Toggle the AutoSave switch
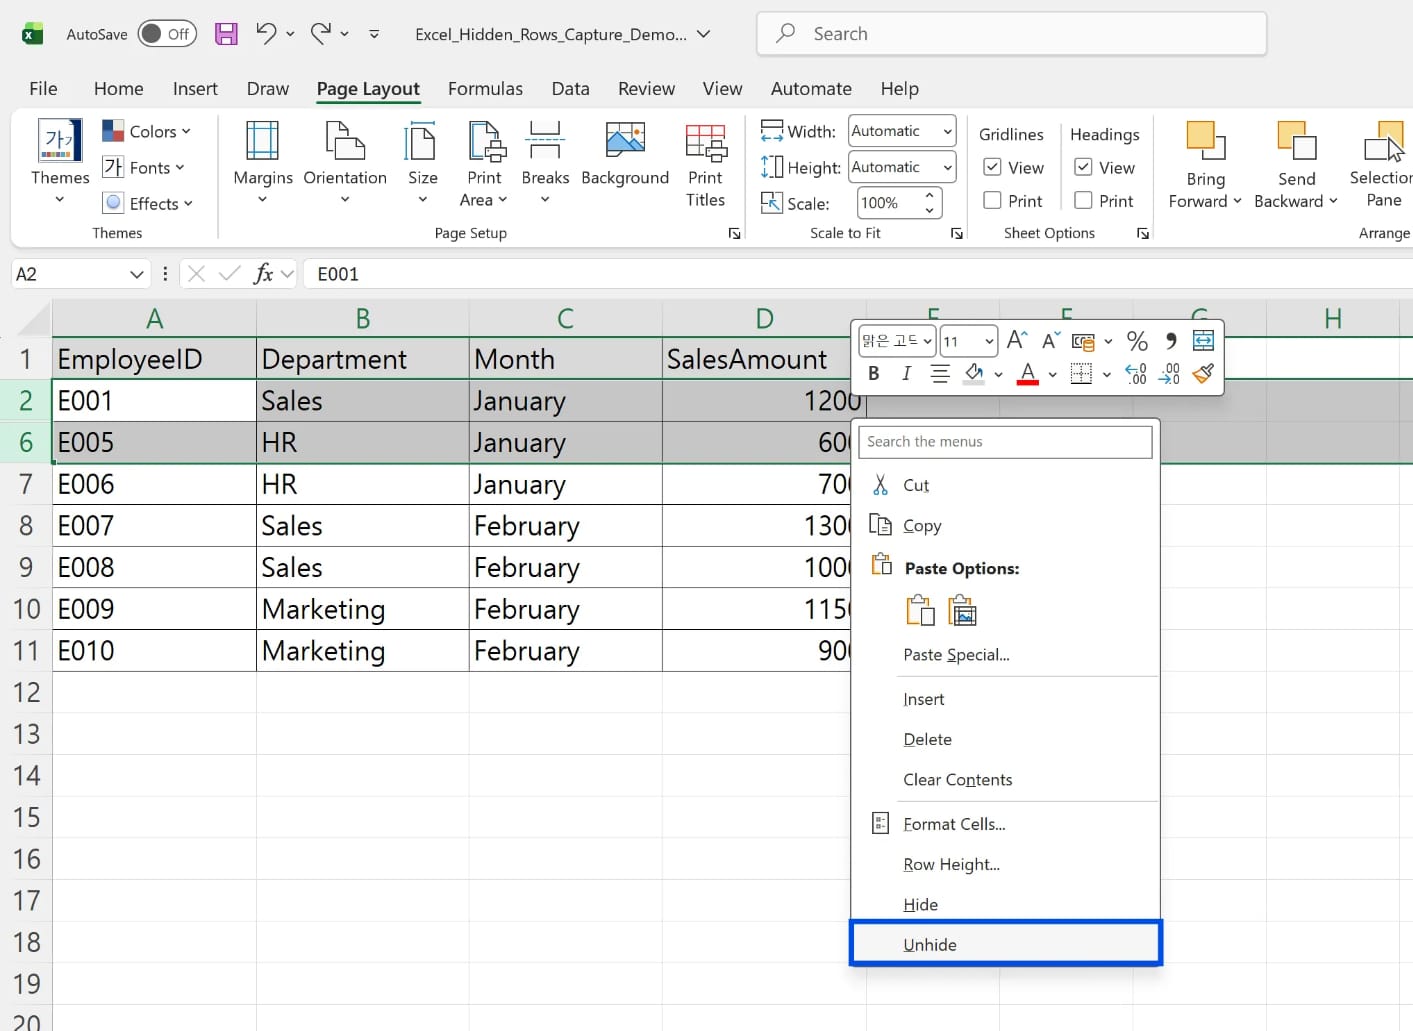Image resolution: width=1413 pixels, height=1031 pixels. point(166,34)
